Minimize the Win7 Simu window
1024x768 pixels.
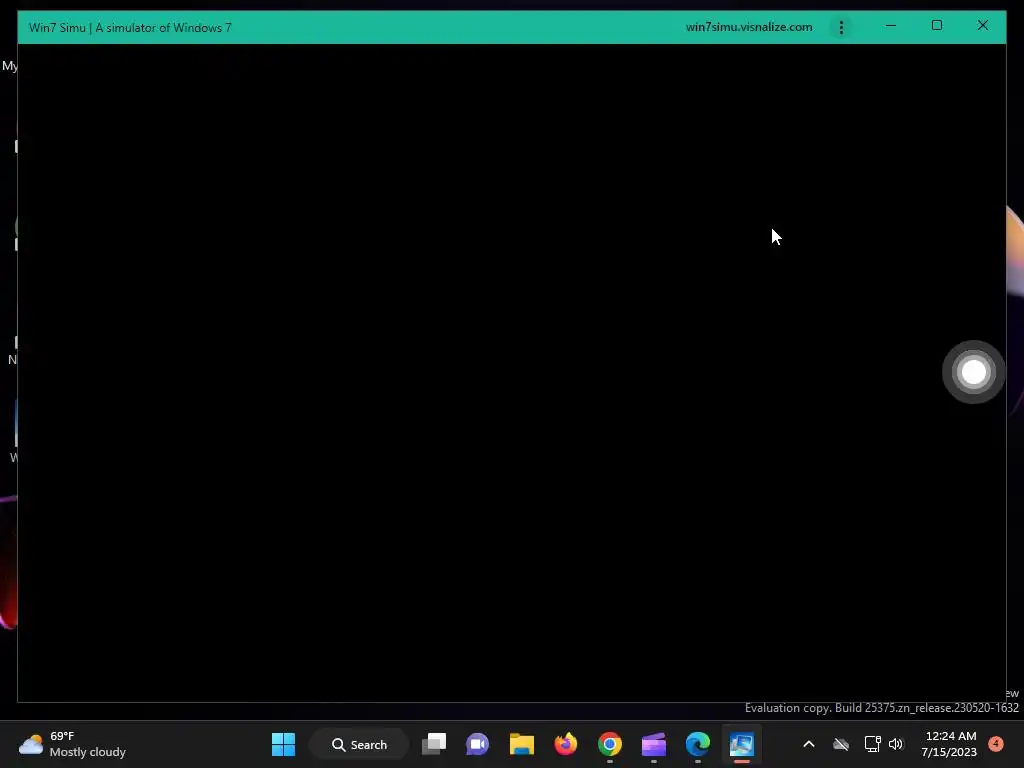click(891, 26)
